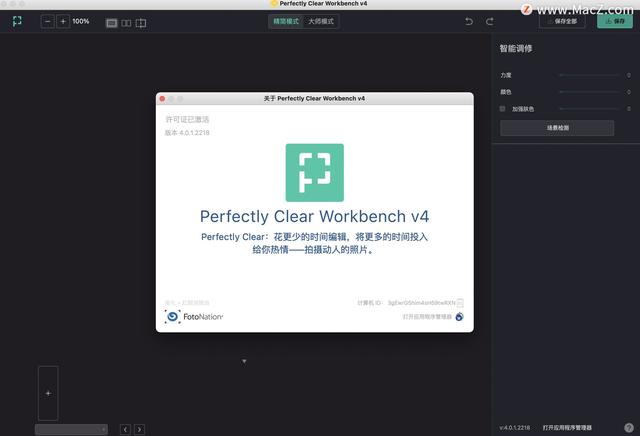Click the 保存全部 button

pos(562,21)
